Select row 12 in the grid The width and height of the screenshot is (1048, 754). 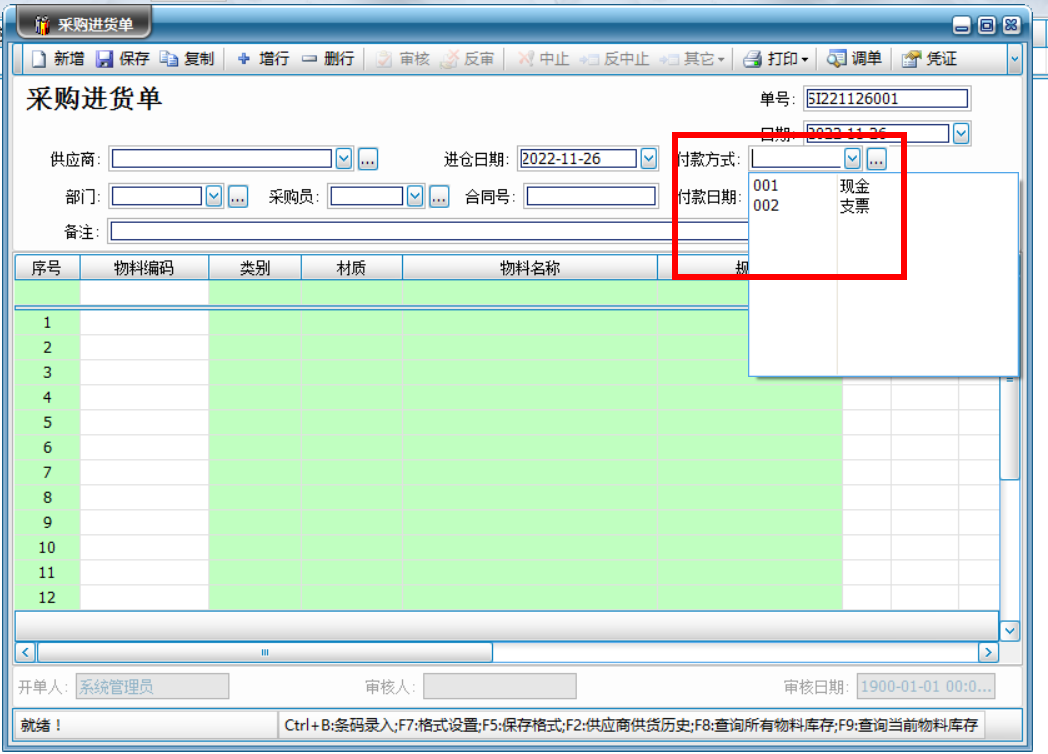point(47,598)
